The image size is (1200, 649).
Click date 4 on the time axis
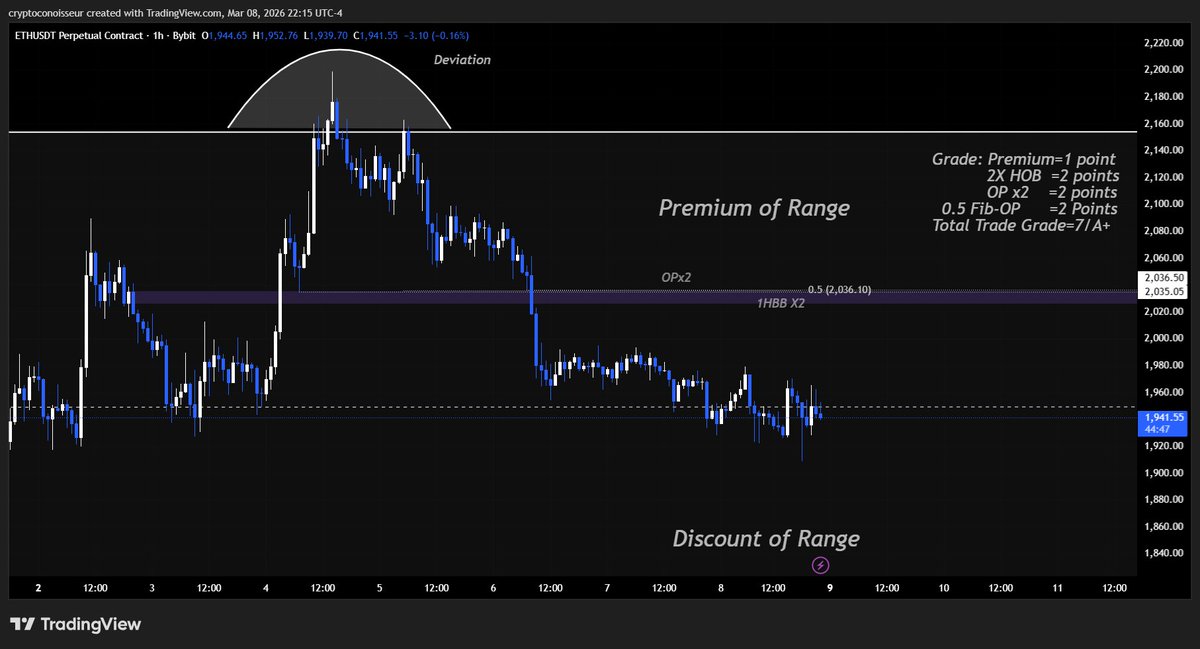coord(265,588)
